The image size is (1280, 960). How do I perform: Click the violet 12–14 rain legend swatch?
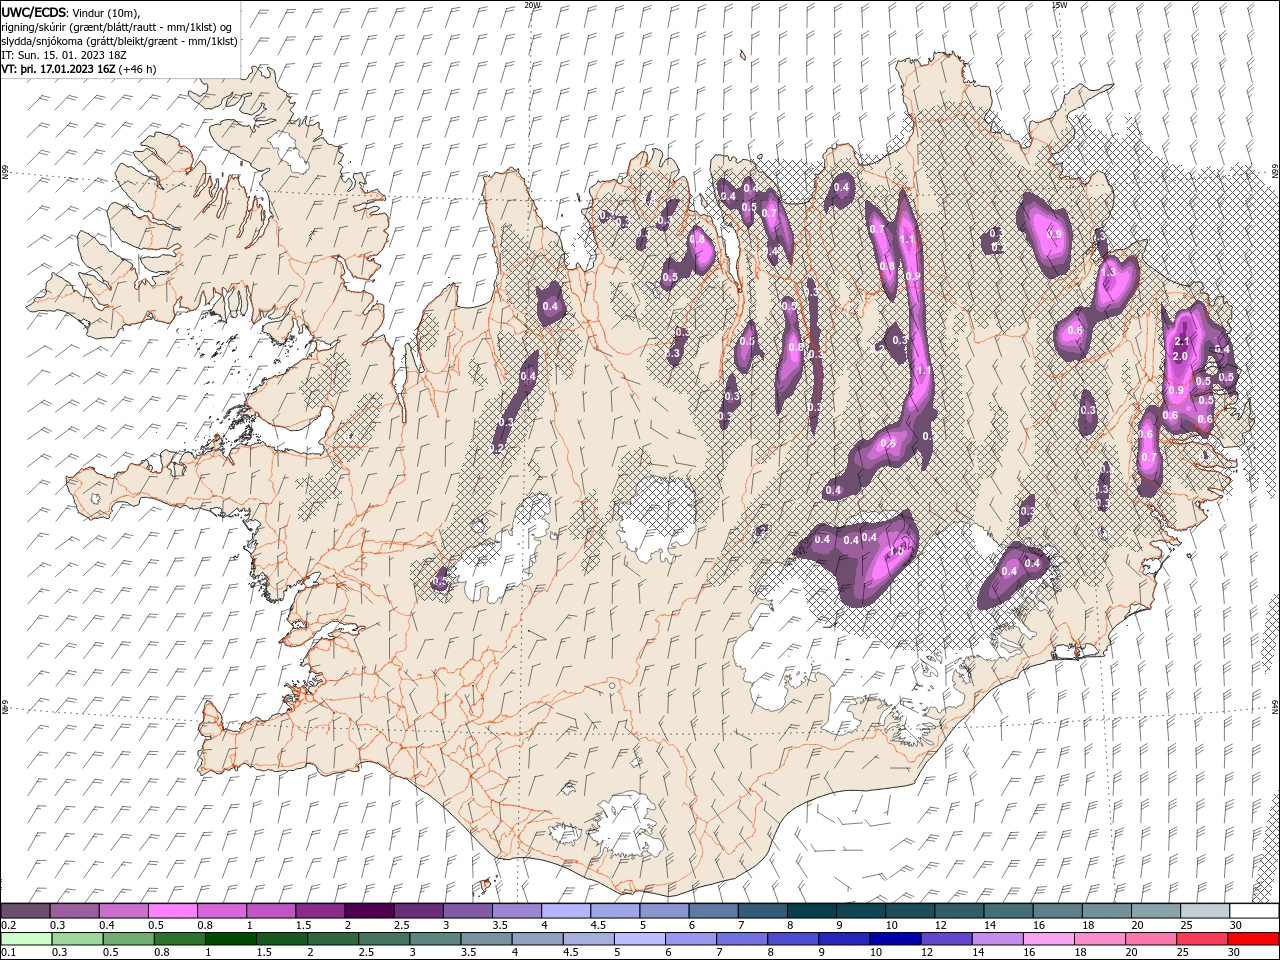[946, 939]
